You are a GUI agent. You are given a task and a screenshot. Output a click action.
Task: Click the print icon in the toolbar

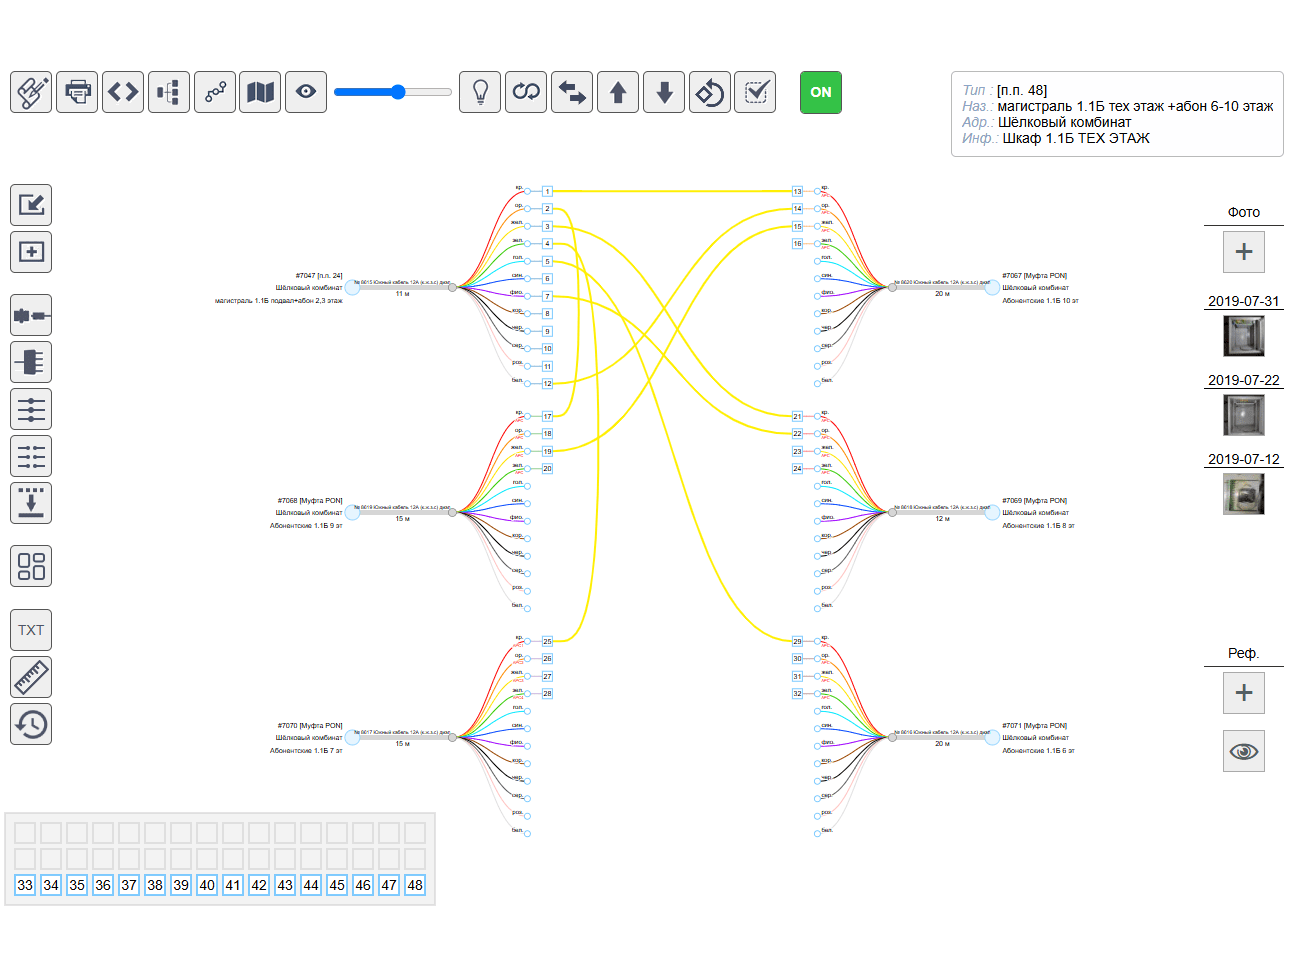point(77,92)
